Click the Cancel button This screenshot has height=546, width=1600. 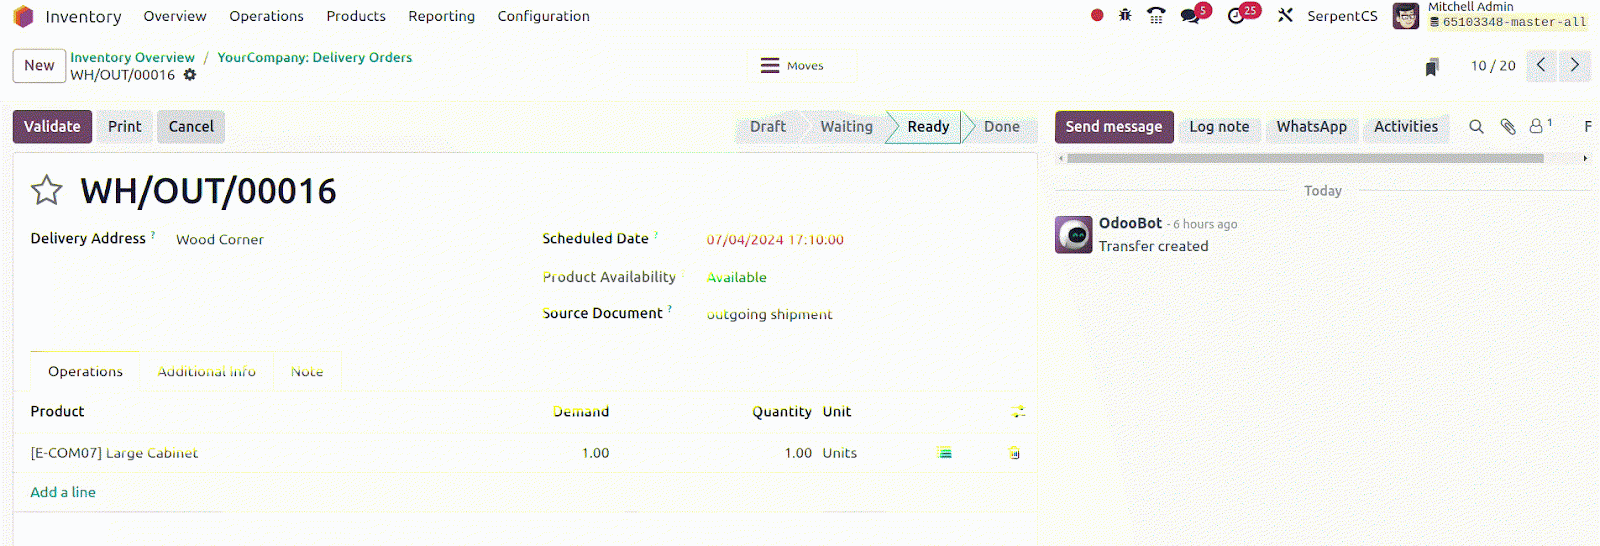pyautogui.click(x=191, y=127)
